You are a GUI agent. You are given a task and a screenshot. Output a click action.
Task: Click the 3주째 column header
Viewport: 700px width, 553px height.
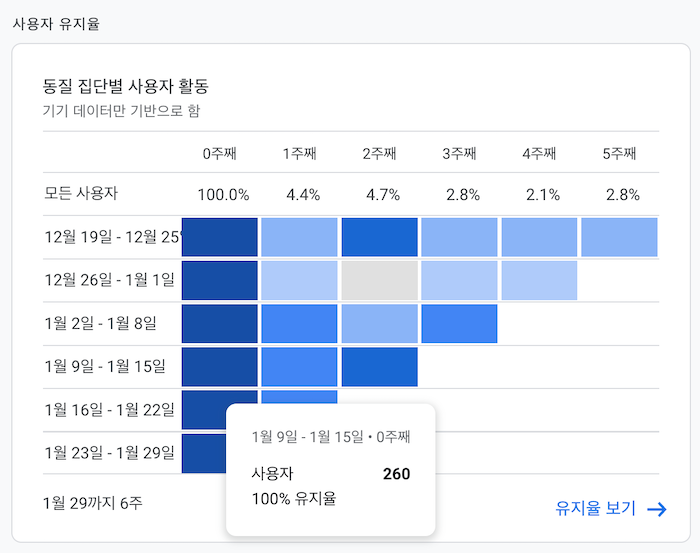tap(459, 154)
